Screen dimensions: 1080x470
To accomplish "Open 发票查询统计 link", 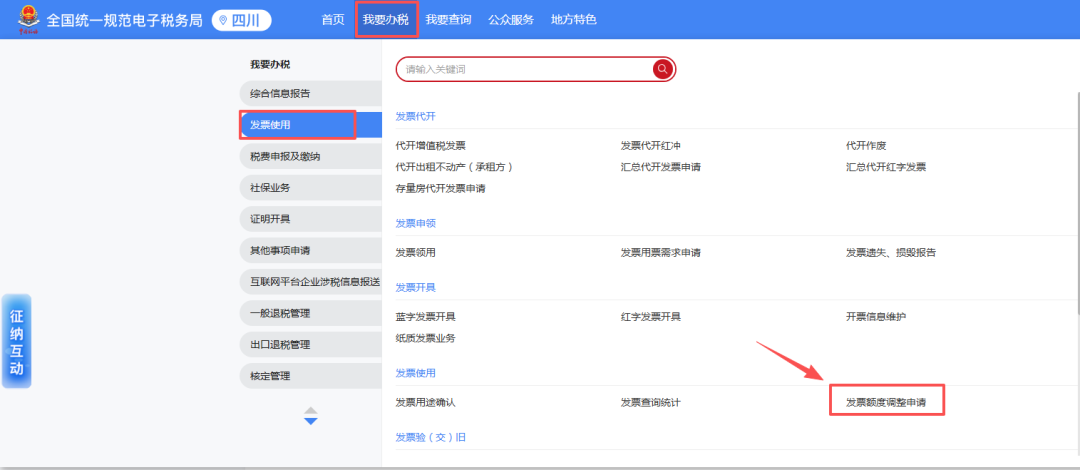I will click(650, 402).
